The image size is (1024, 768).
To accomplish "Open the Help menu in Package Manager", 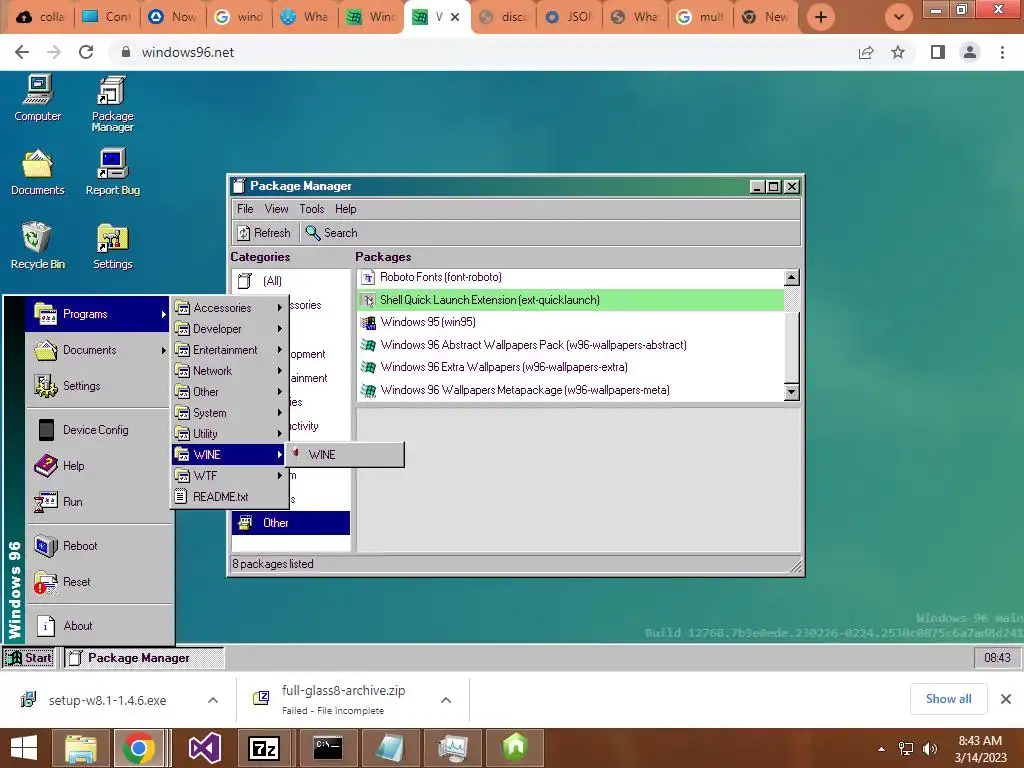I will coord(345,209).
